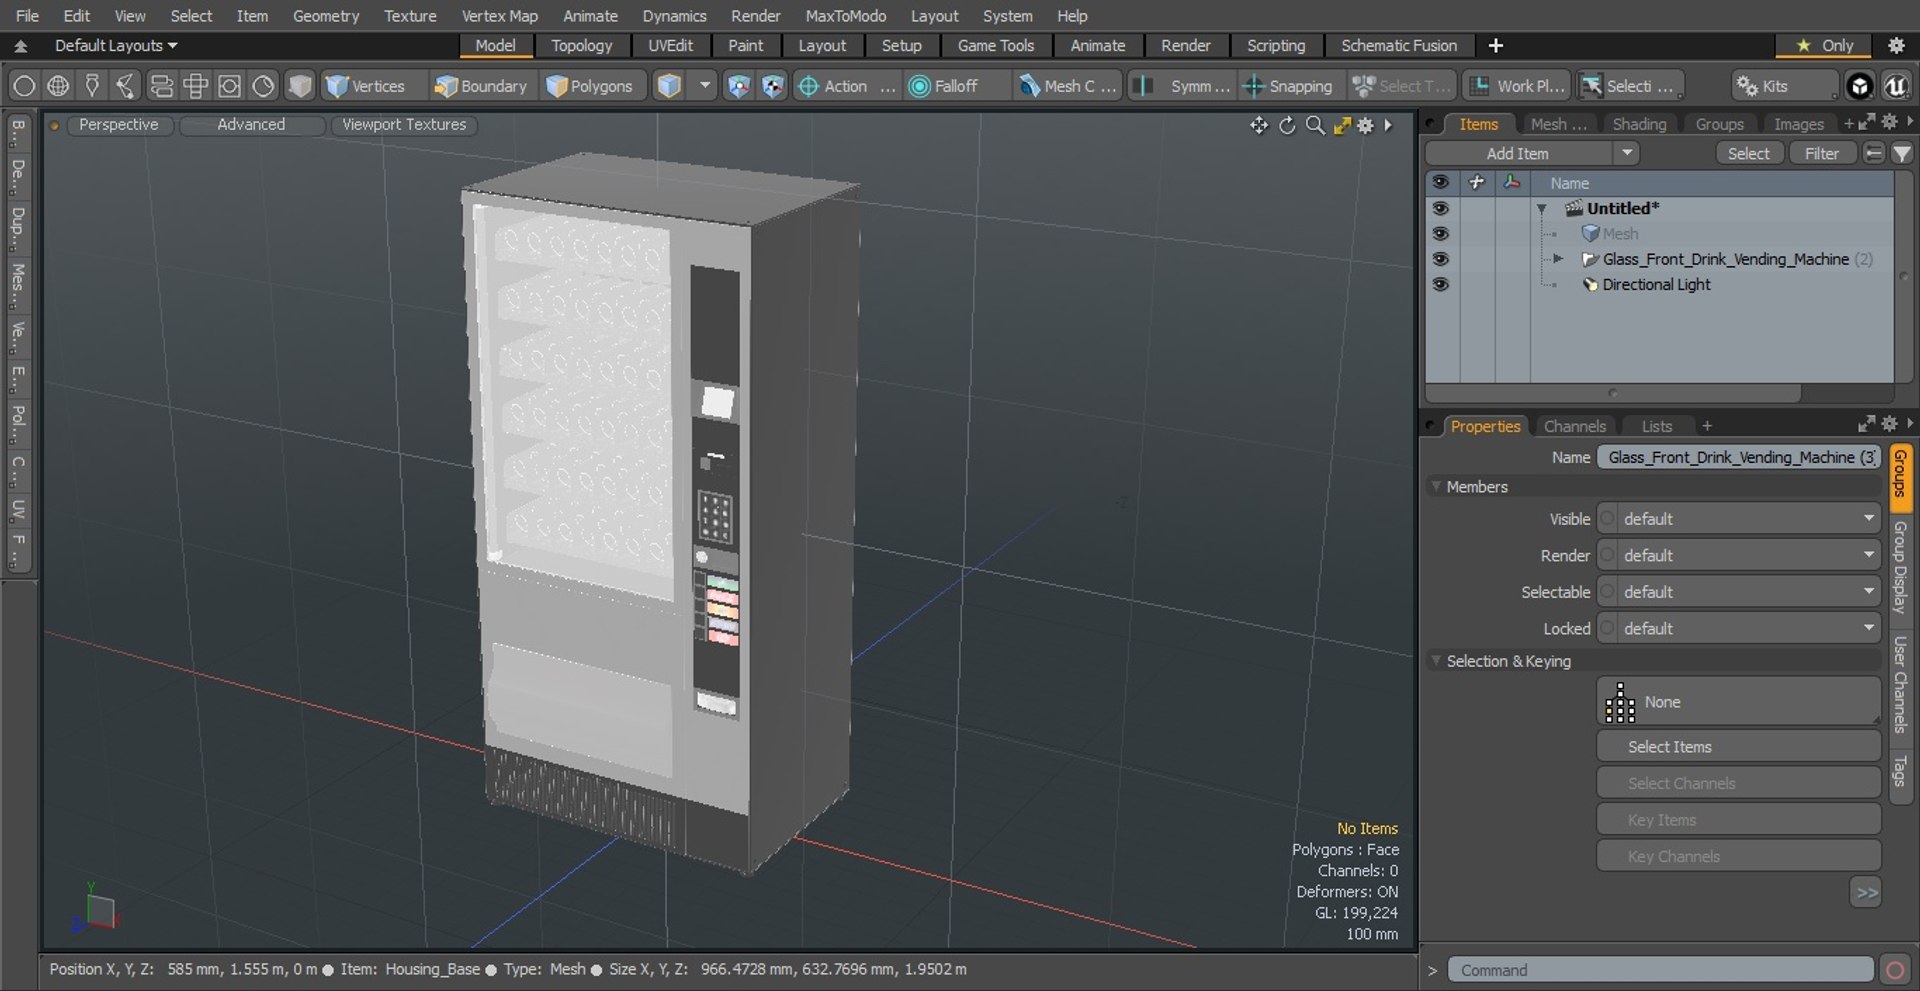Toggle visibility of Mesh item
The image size is (1920, 991).
coord(1440,233)
